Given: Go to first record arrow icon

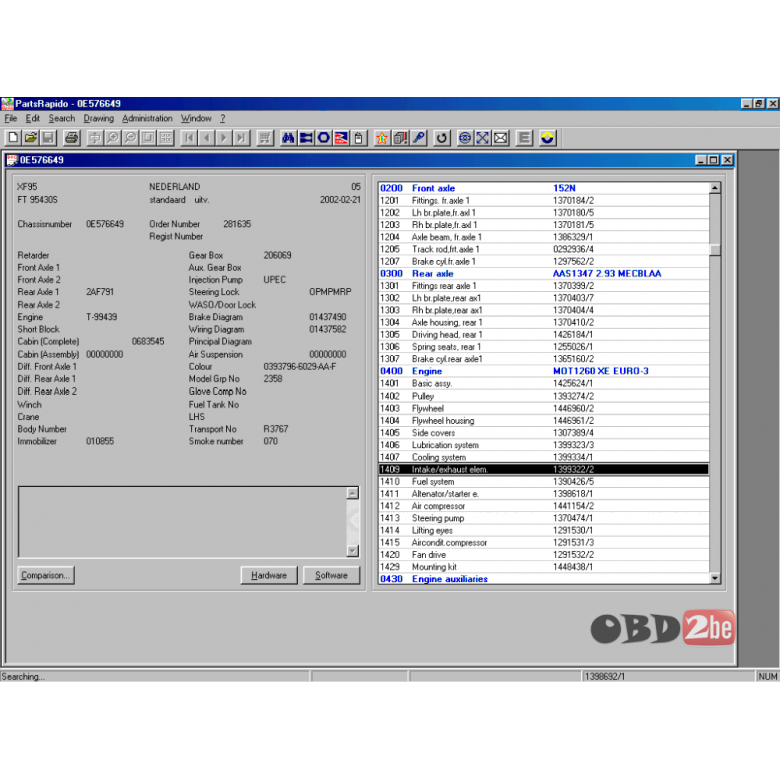Looking at the screenshot, I should tap(189, 138).
